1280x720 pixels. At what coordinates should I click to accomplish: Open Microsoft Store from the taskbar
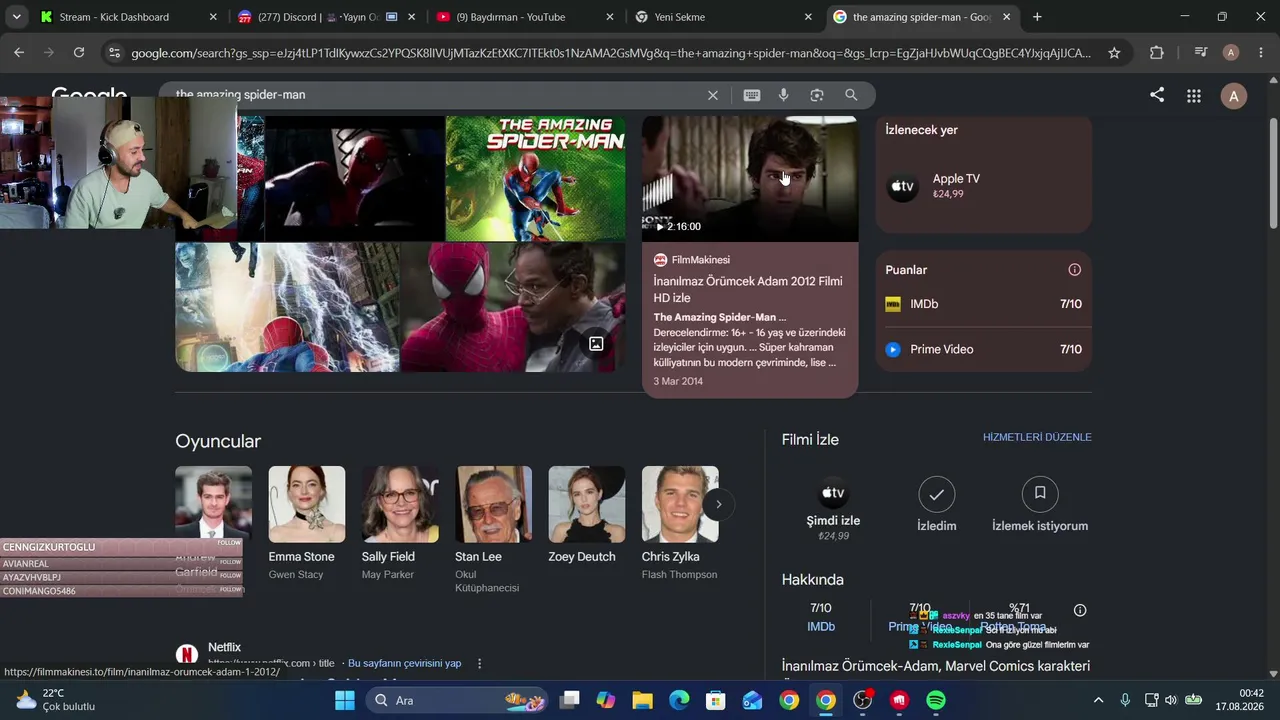(715, 700)
